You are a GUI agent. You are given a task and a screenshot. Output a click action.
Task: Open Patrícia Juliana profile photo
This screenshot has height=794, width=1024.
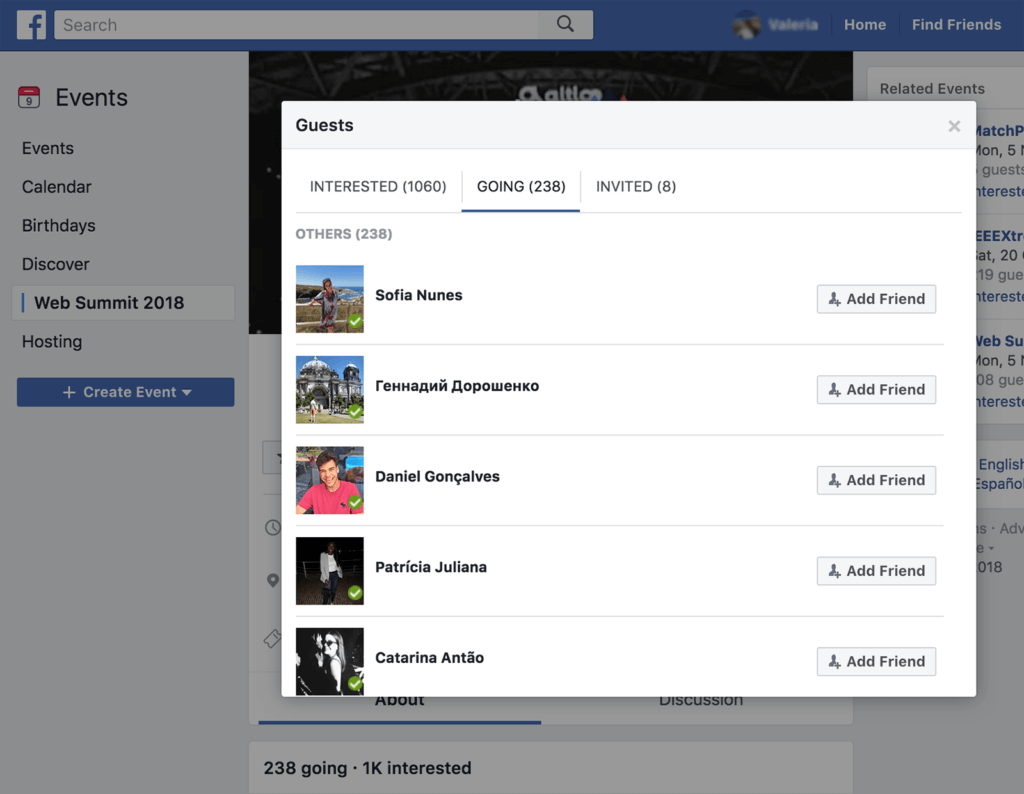pyautogui.click(x=330, y=571)
